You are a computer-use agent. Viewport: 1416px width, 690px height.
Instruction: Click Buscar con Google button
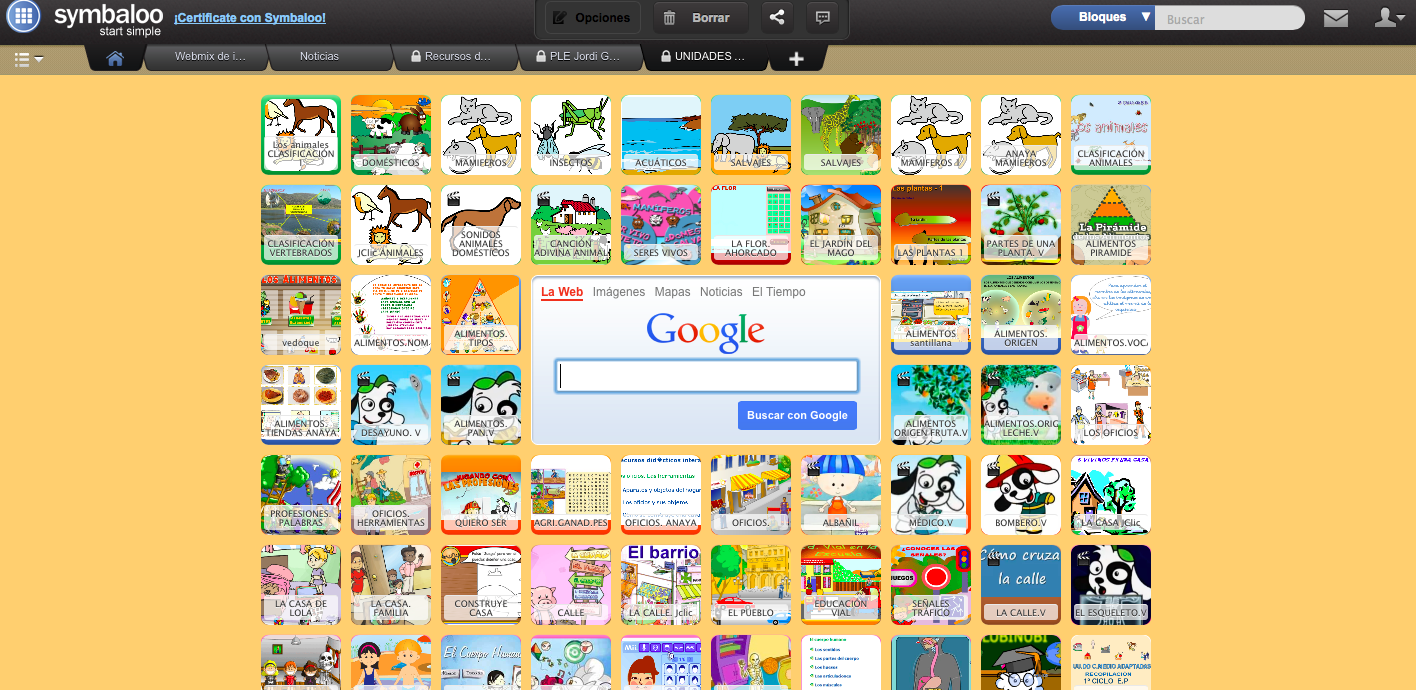pos(796,415)
